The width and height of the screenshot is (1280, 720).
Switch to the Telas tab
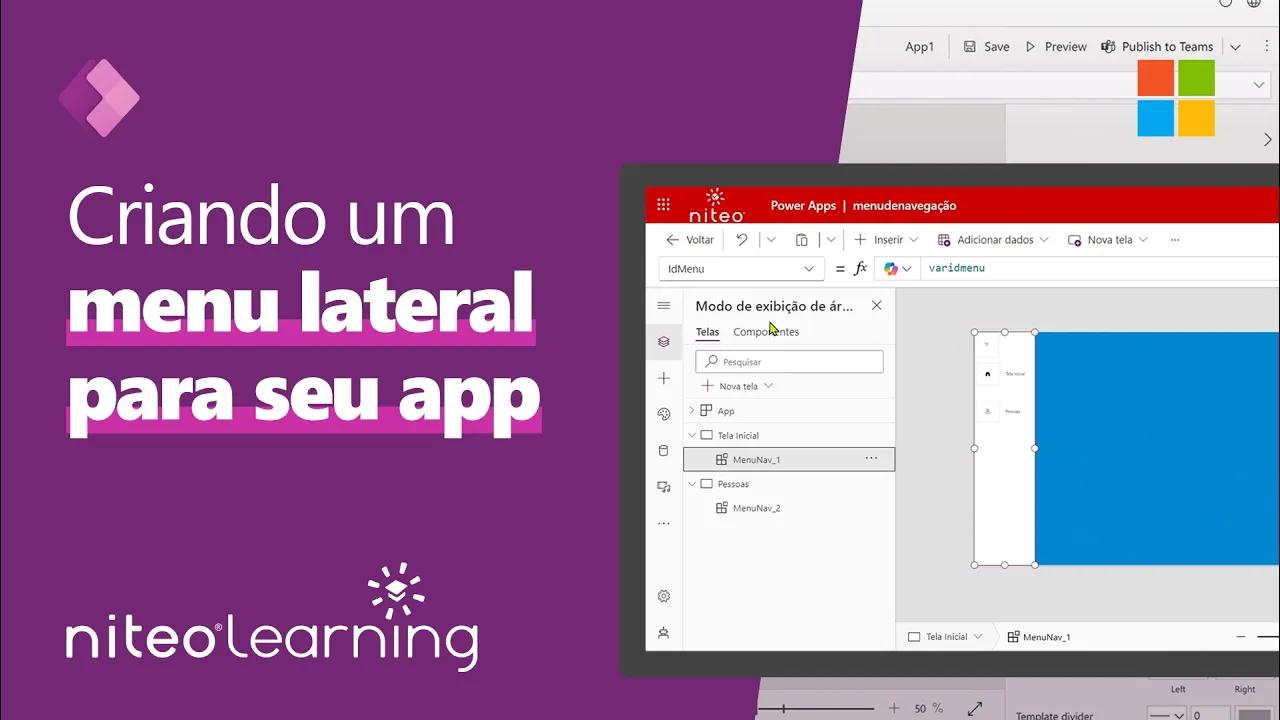coord(707,332)
